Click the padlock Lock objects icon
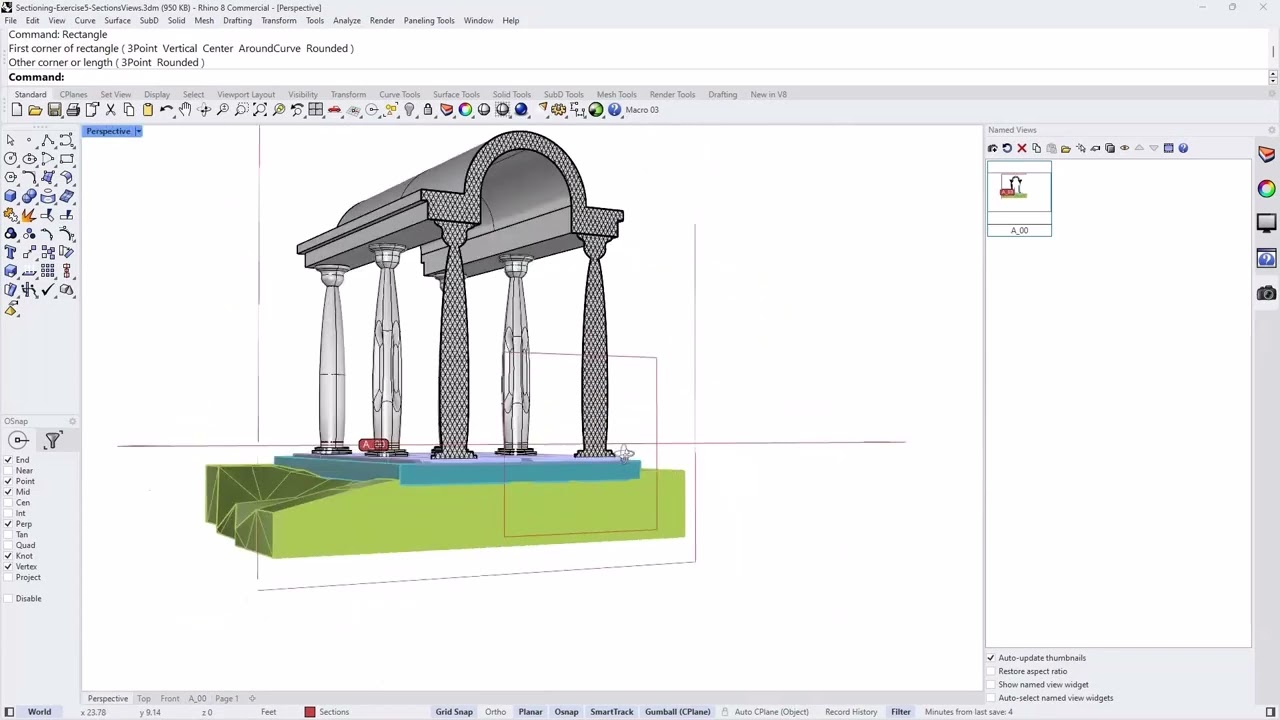Viewport: 1280px width, 720px height. click(x=428, y=110)
